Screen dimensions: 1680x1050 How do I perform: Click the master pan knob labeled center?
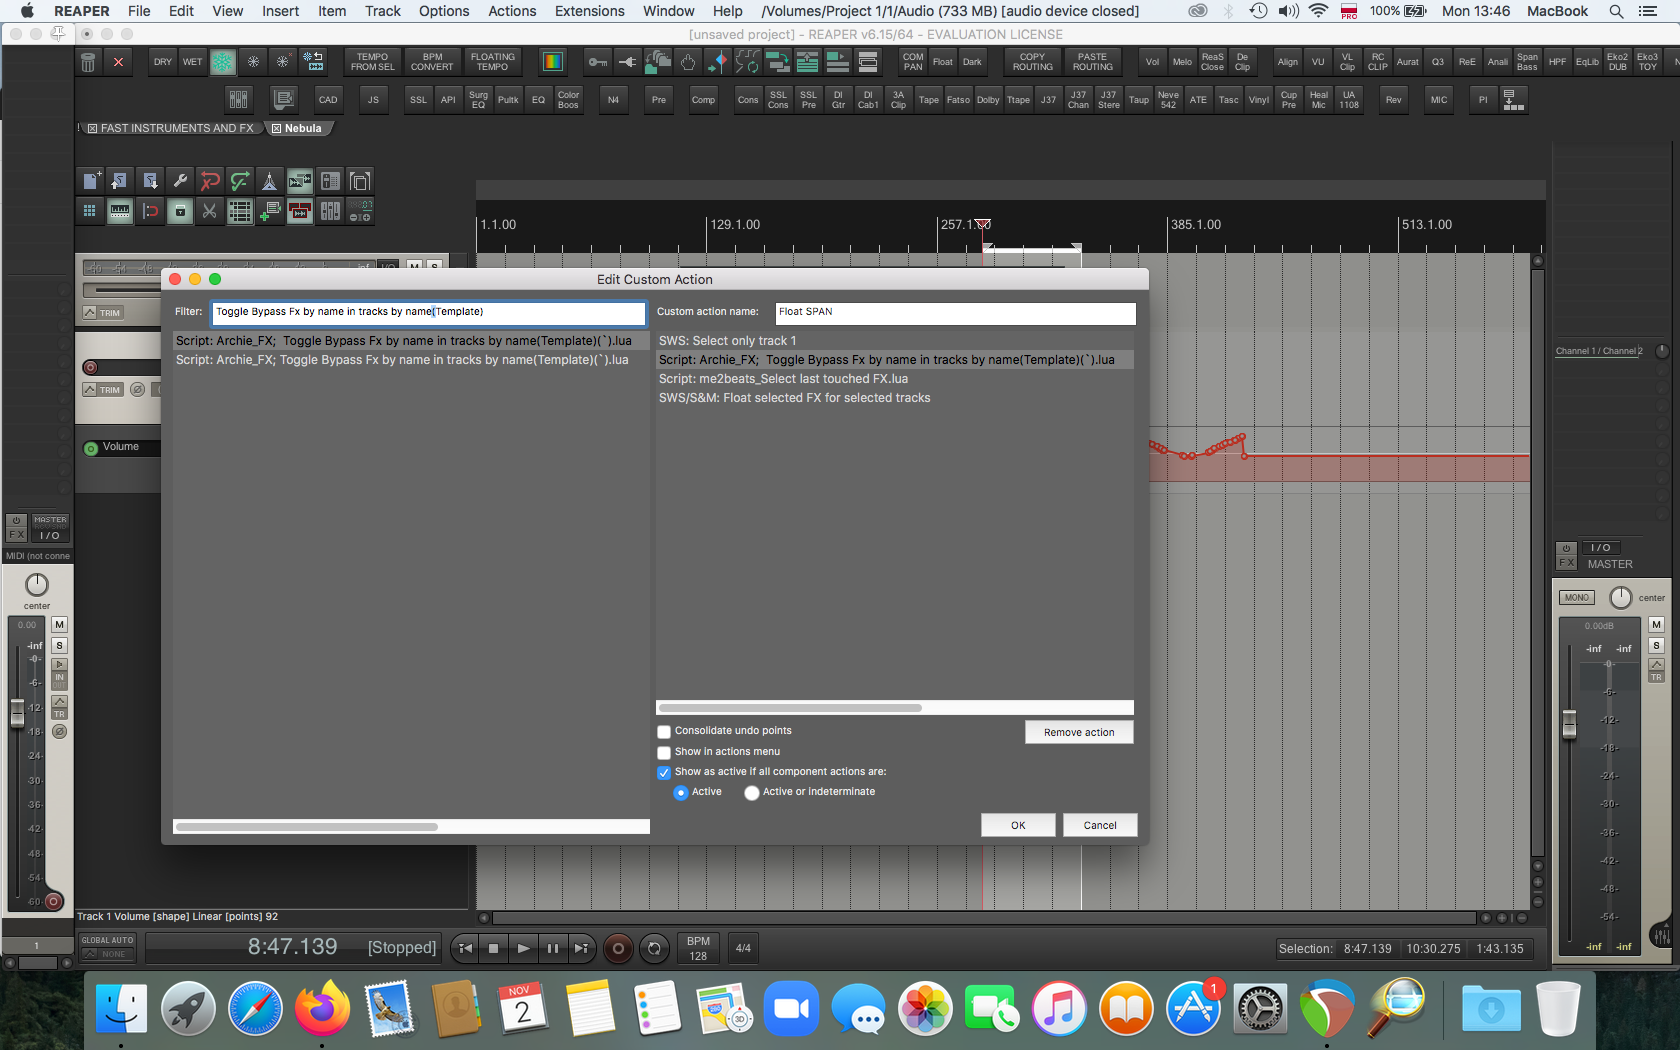tap(1620, 598)
